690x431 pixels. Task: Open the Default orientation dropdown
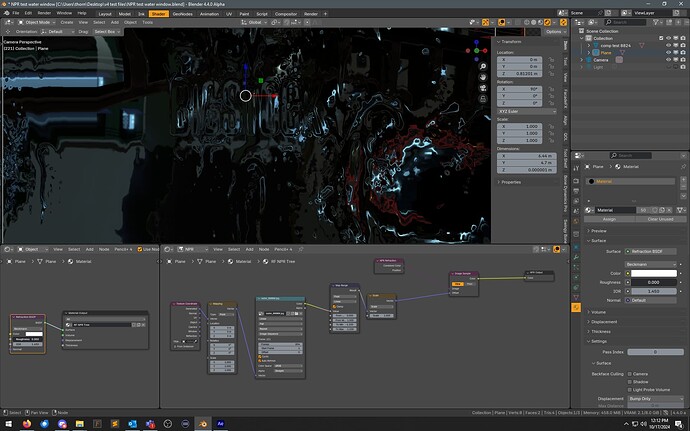tap(57, 32)
